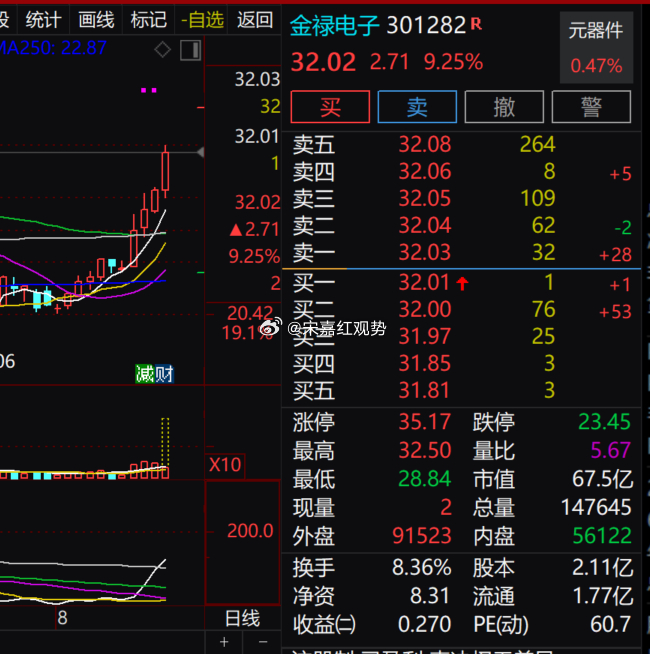
Task: Click PE(动) value 60.7
Action: pos(610,624)
